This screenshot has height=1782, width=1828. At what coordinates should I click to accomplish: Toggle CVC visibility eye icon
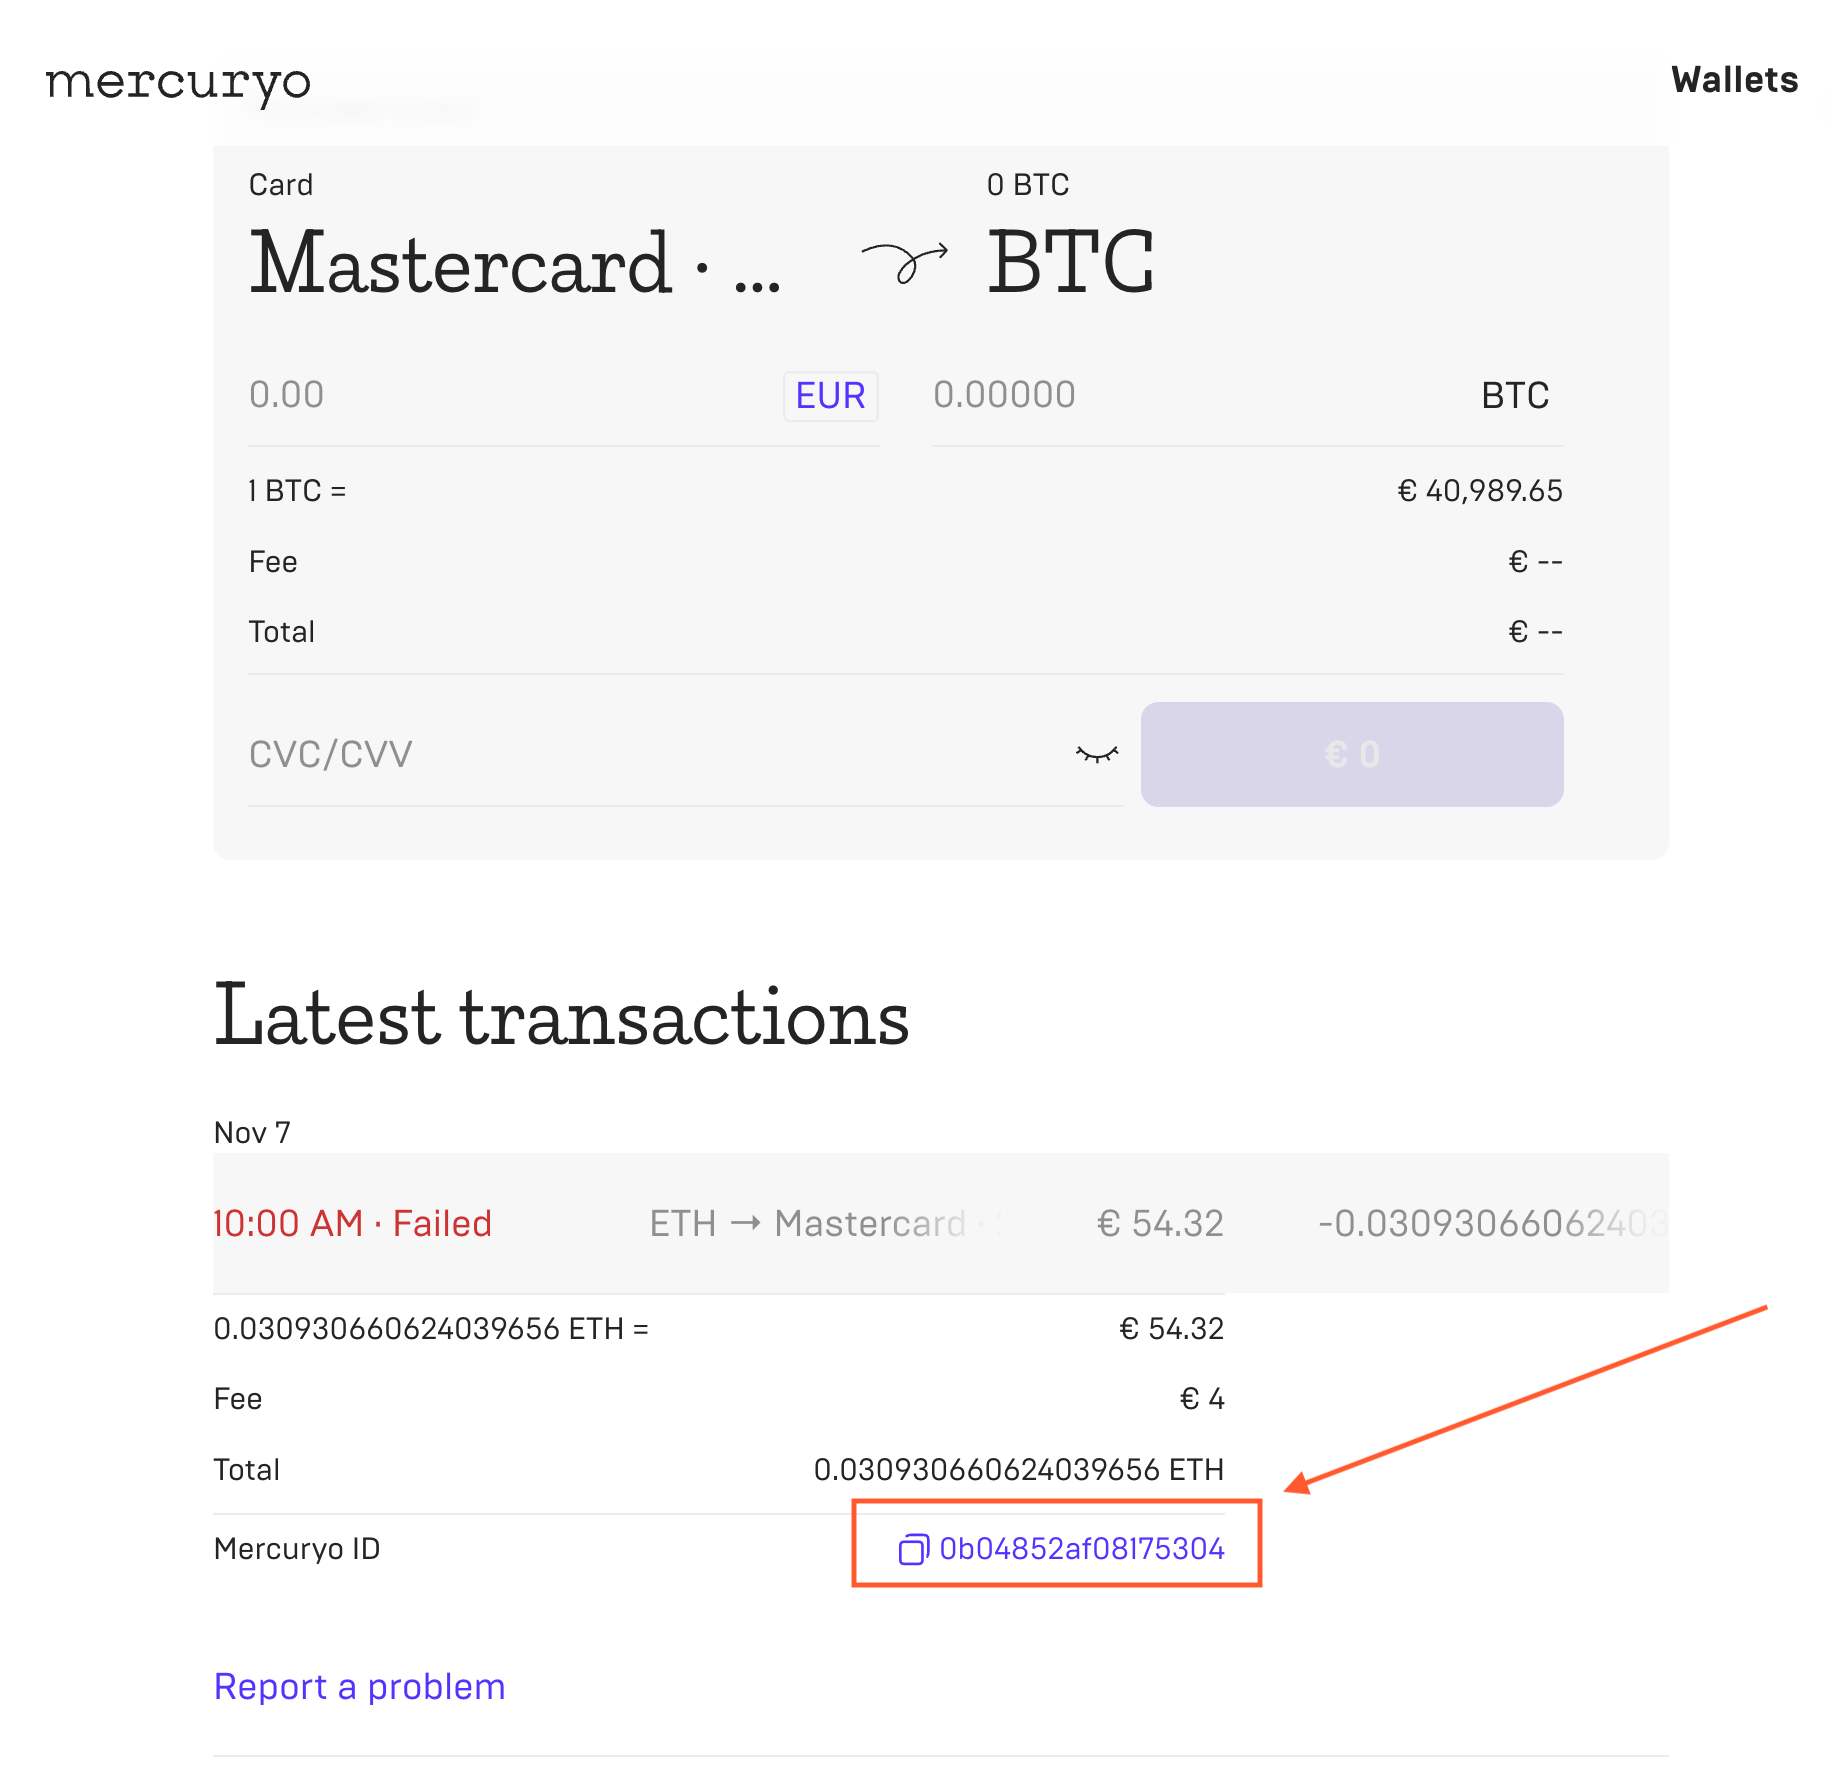1097,754
